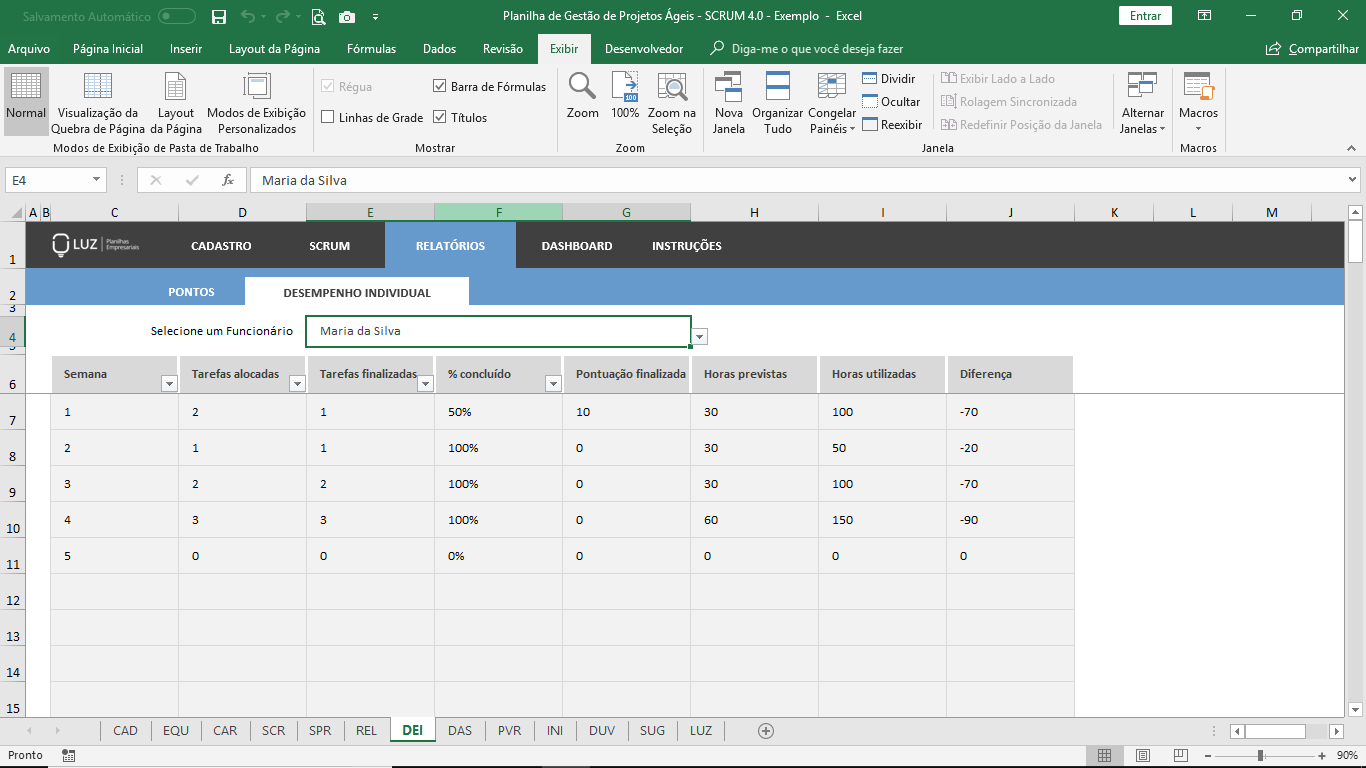Click the save icon in title bar
Image resolution: width=1366 pixels, height=768 pixels.
[x=219, y=16]
